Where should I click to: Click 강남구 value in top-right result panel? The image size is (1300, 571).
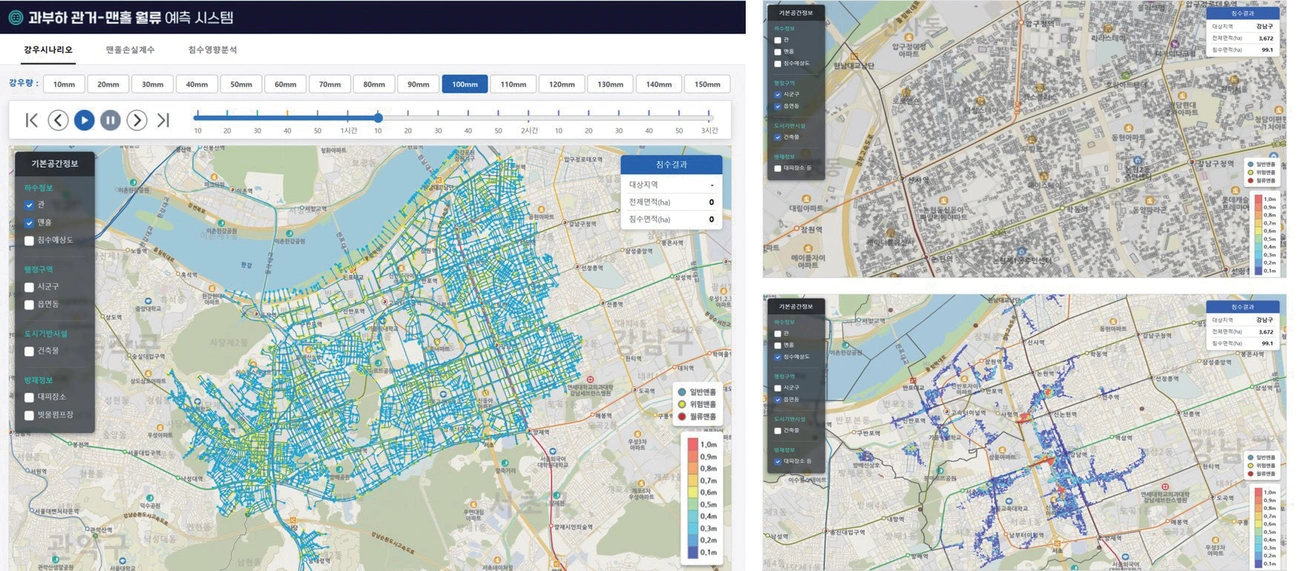[1266, 27]
